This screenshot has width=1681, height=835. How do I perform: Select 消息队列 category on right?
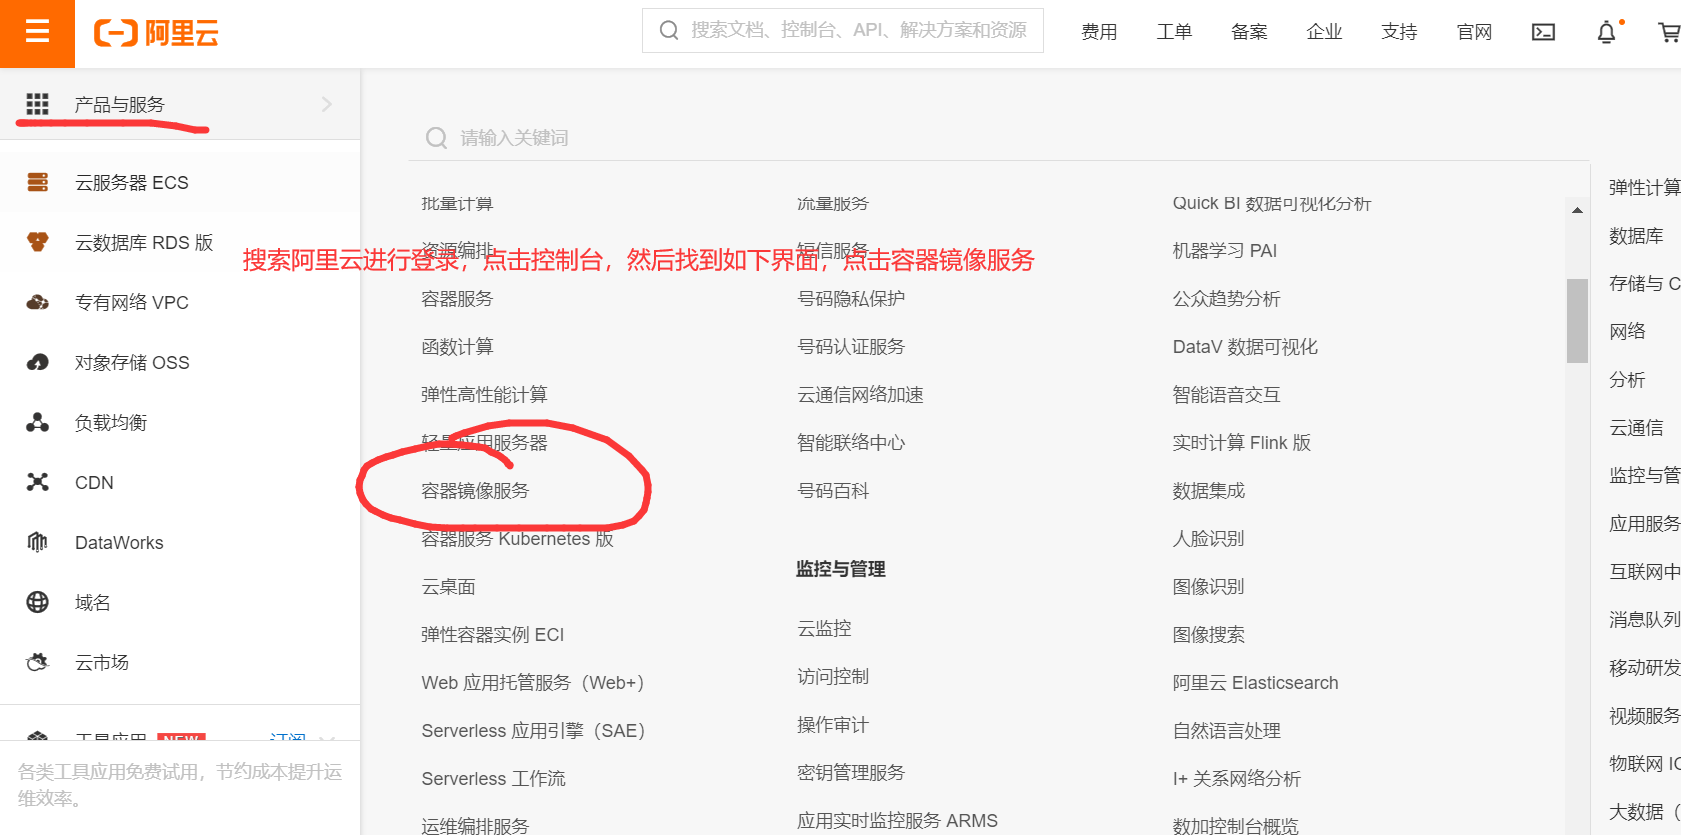coord(1644,619)
